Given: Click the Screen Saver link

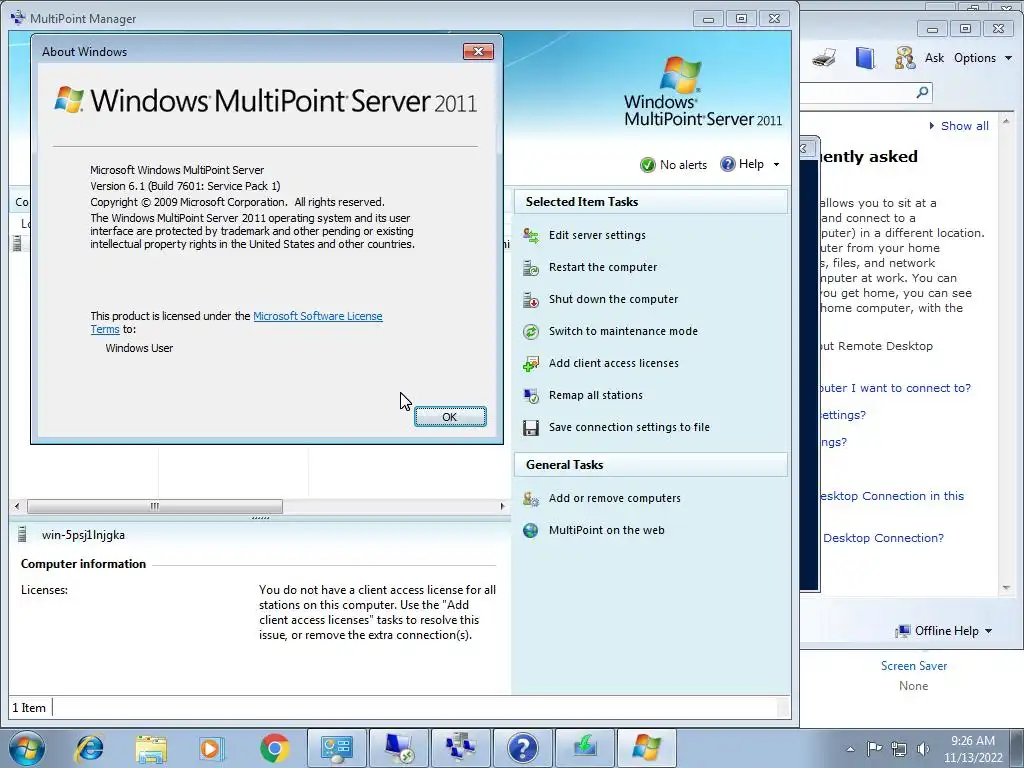Looking at the screenshot, I should [914, 666].
